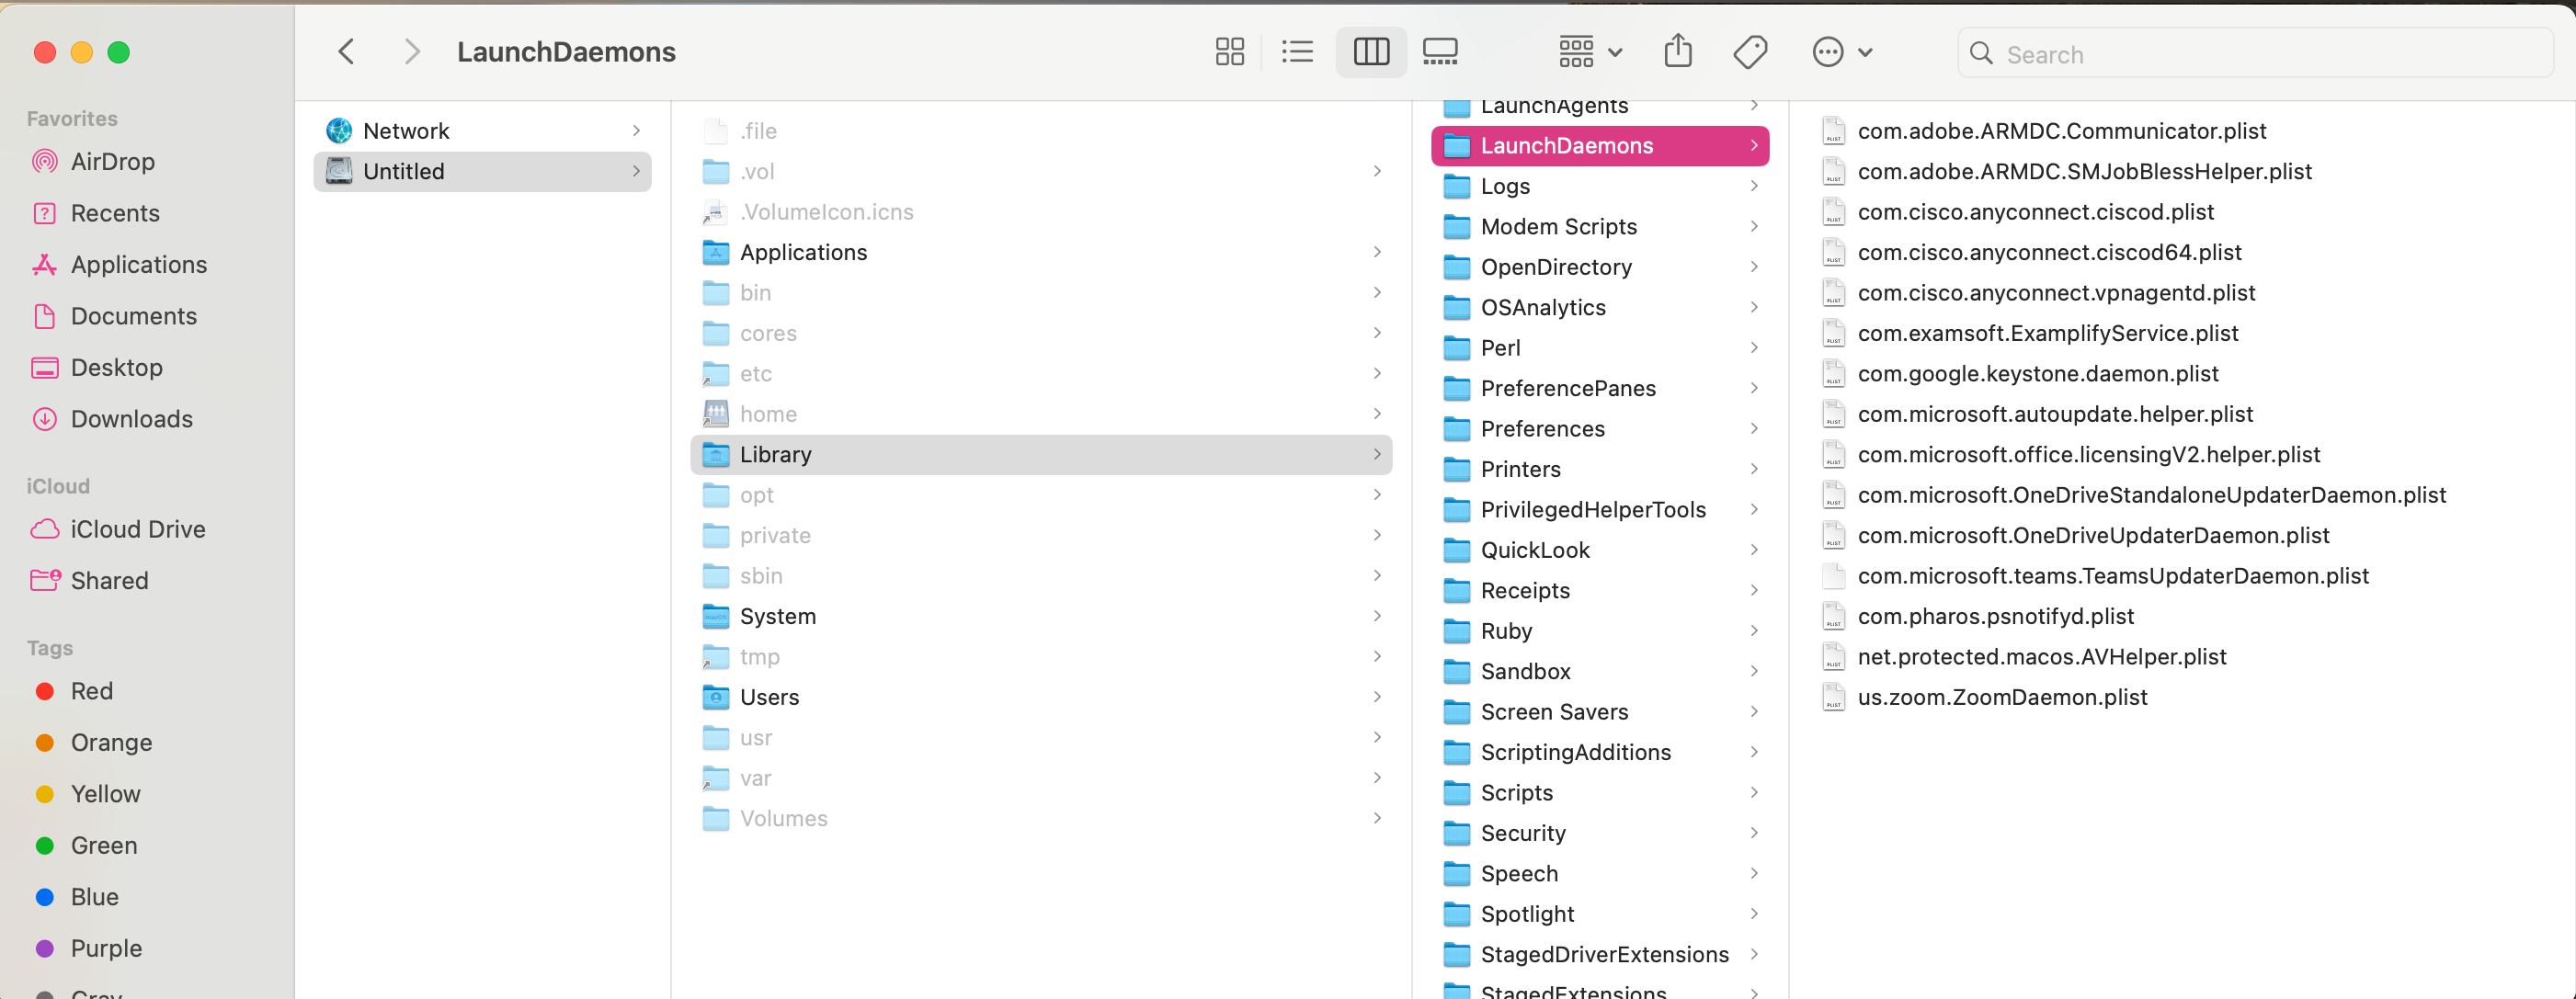This screenshot has height=999, width=2576.
Task: Switch to gallery view
Action: click(1439, 52)
